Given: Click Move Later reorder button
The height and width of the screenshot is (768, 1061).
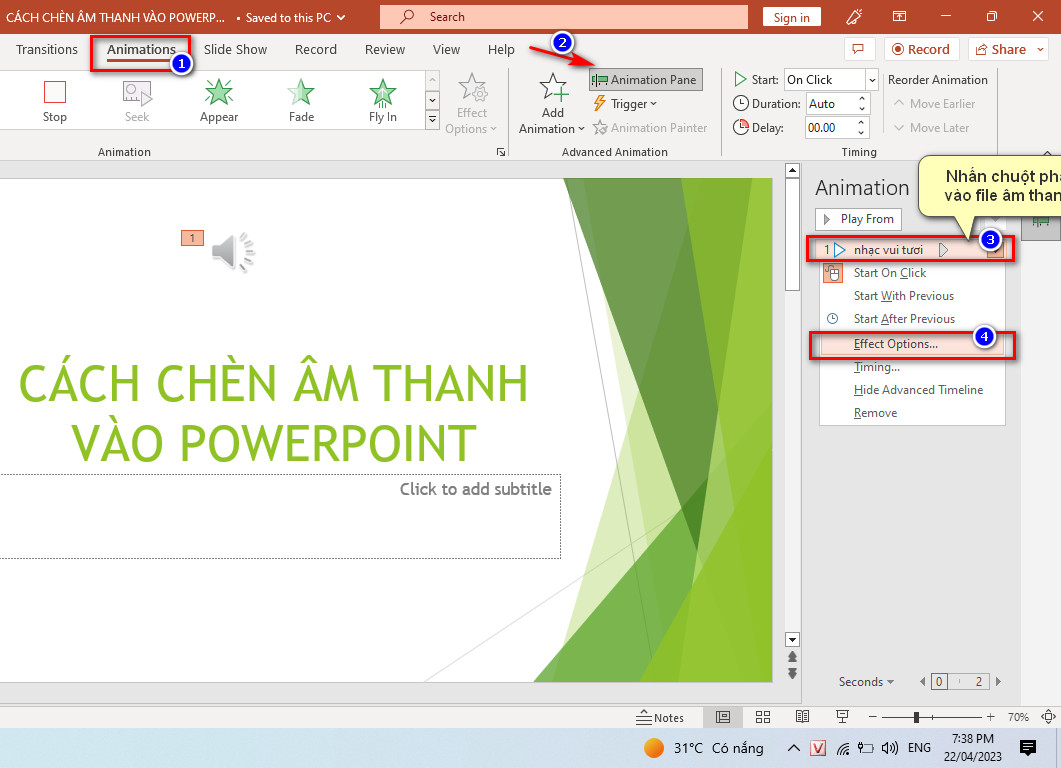Looking at the screenshot, I should [x=931, y=128].
